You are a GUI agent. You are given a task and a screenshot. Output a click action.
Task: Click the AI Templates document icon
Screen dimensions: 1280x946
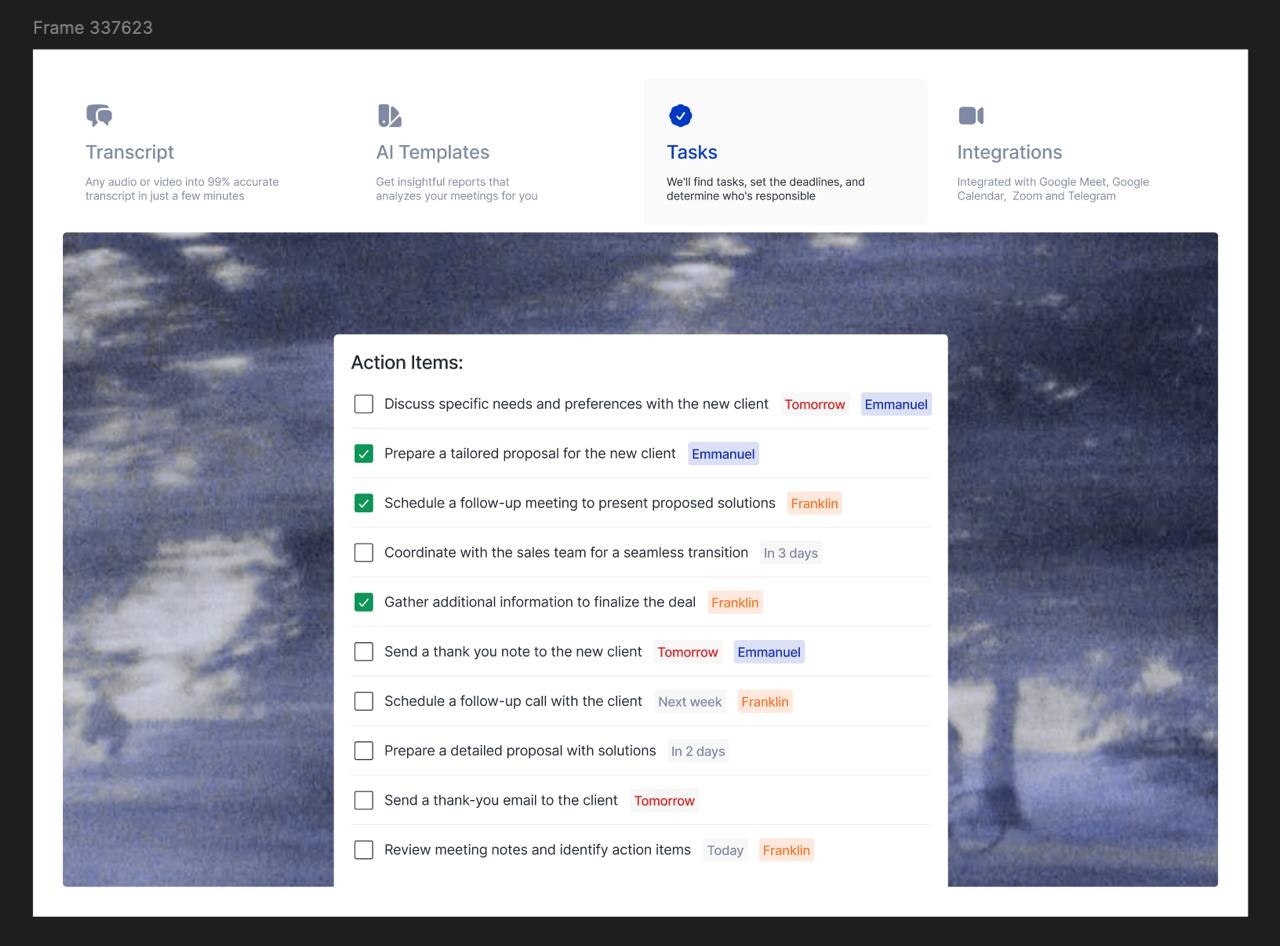(x=389, y=115)
